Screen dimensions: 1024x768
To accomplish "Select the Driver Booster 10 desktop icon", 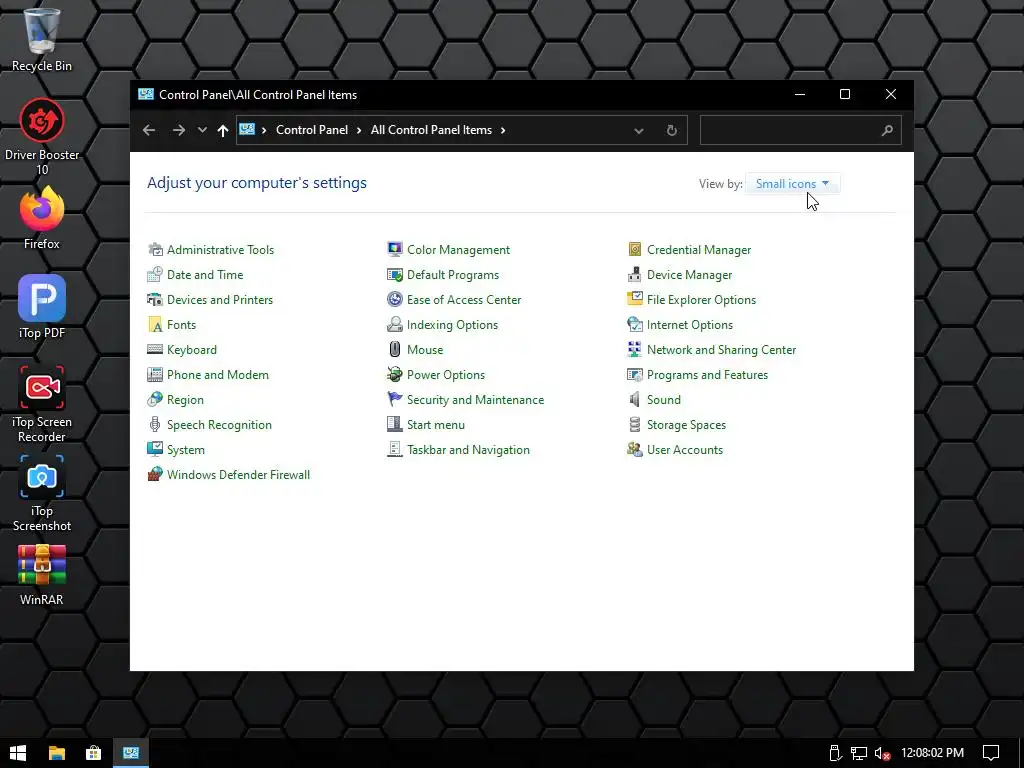I will click(42, 136).
